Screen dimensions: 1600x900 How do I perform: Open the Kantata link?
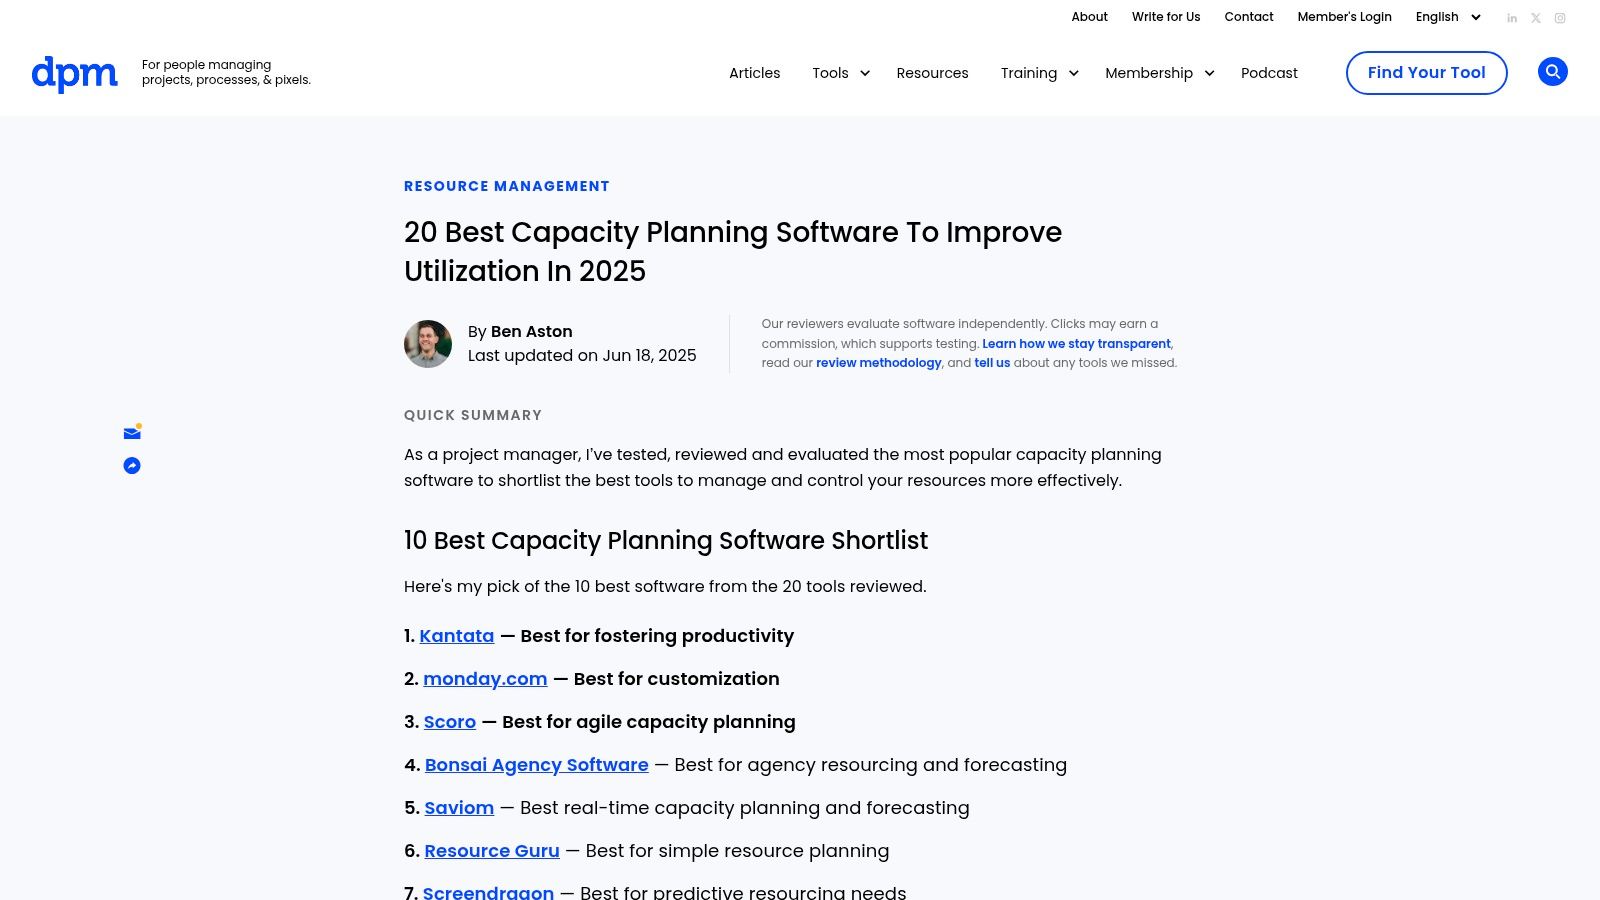[457, 636]
